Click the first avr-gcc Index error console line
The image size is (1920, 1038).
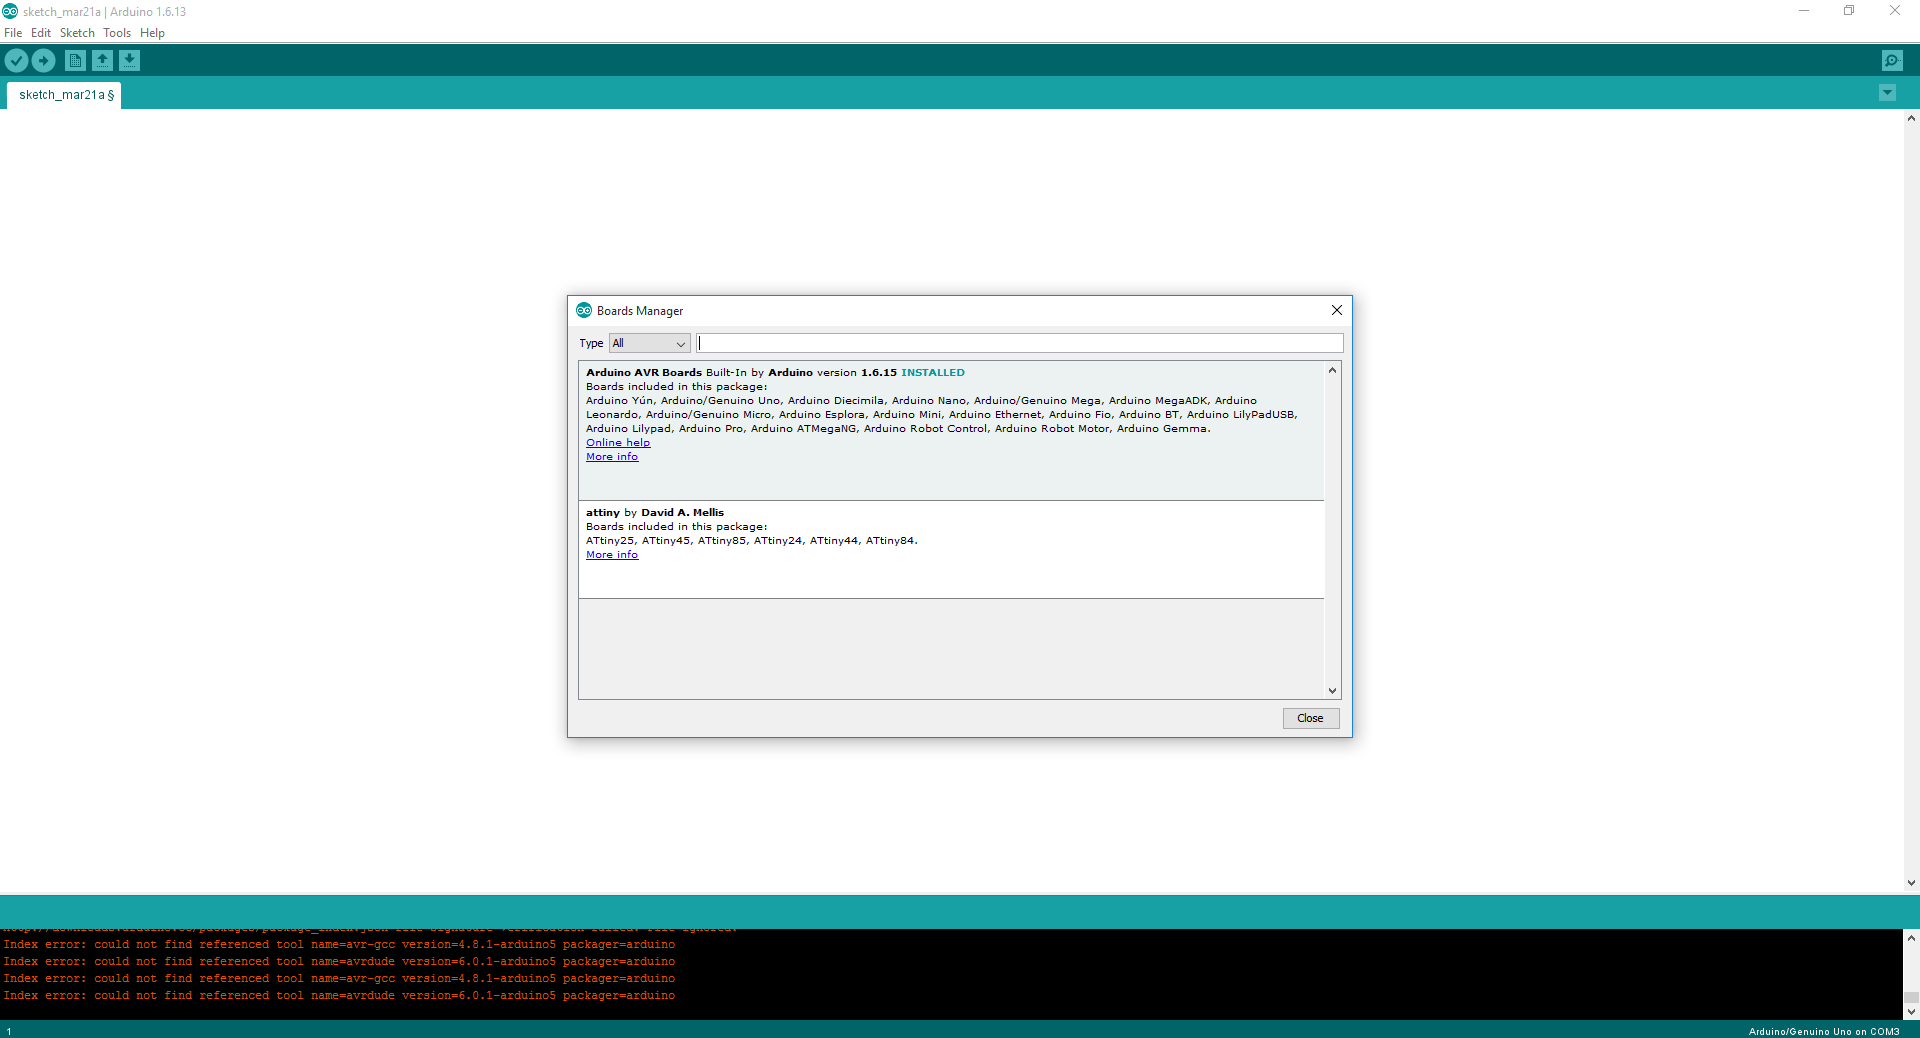[x=339, y=945]
